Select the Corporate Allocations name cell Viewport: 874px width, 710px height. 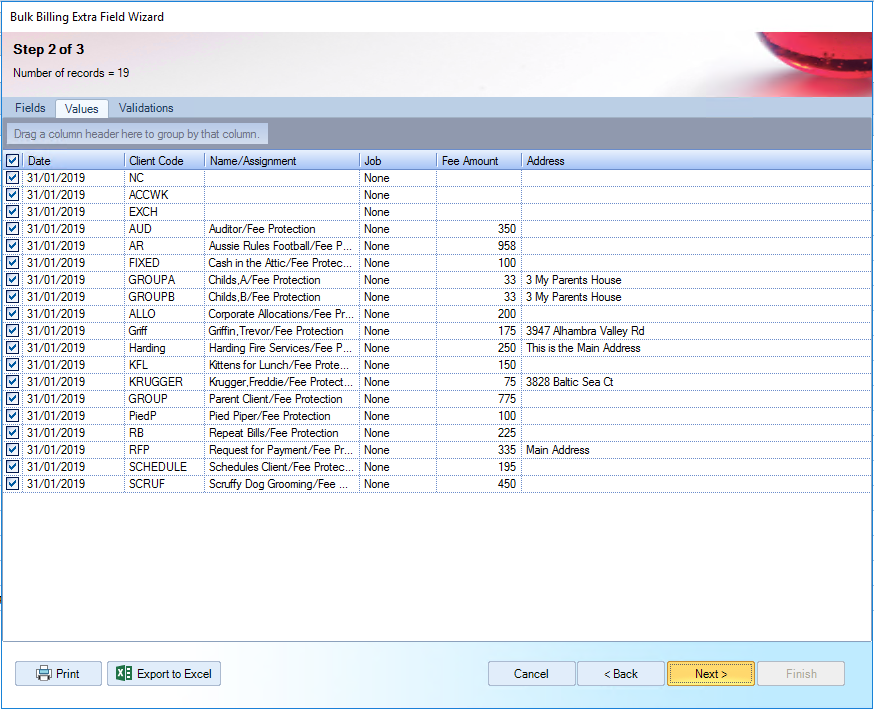282,314
